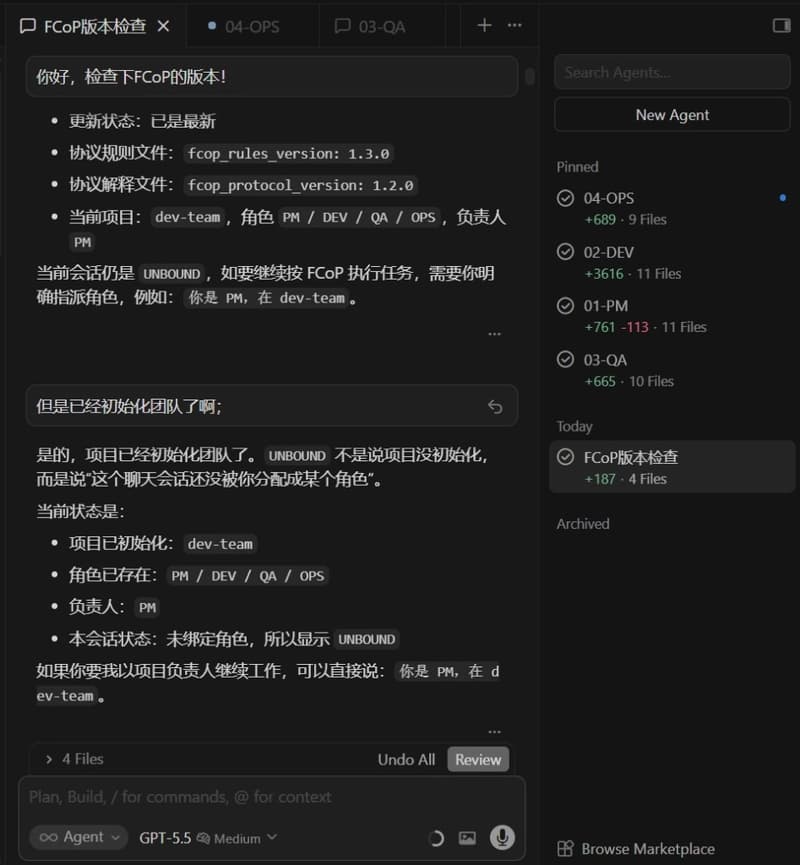Click the microphone voice input icon
Screen dimensions: 800x865
pyautogui.click(x=502, y=837)
